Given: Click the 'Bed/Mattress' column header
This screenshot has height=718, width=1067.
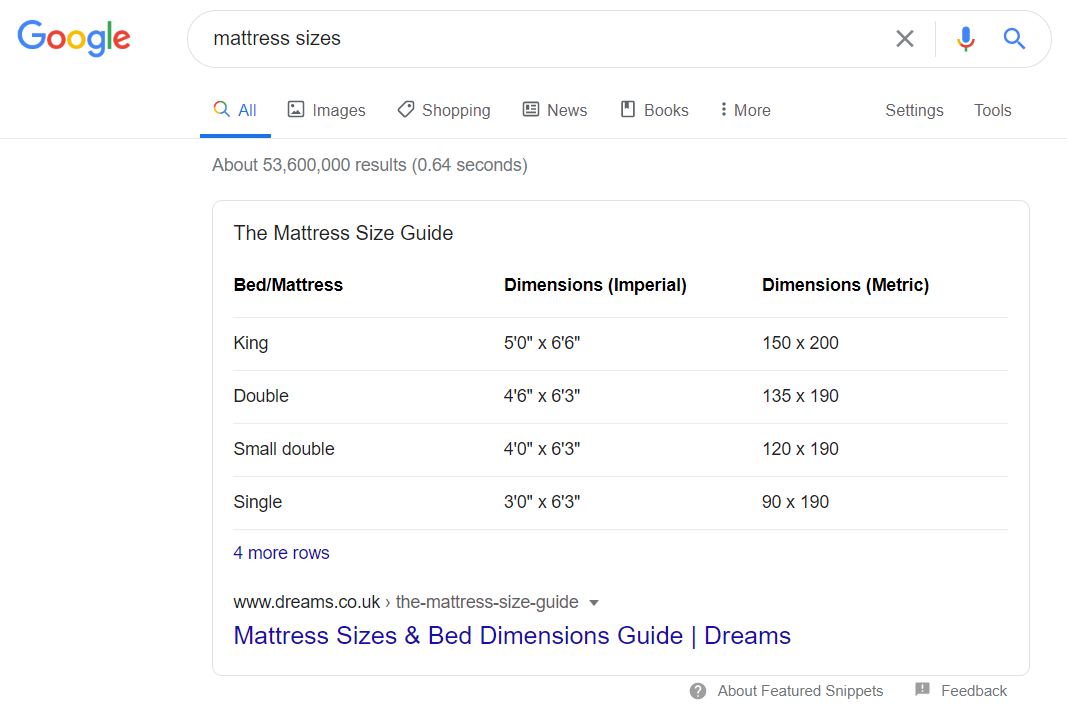Looking at the screenshot, I should pyautogui.click(x=288, y=285).
